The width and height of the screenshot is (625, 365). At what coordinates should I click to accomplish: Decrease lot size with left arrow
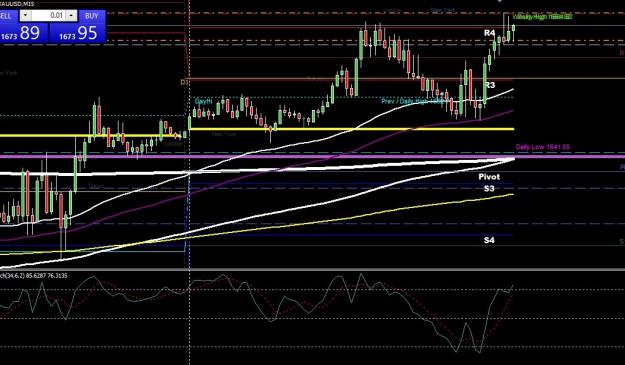pyautogui.click(x=25, y=16)
